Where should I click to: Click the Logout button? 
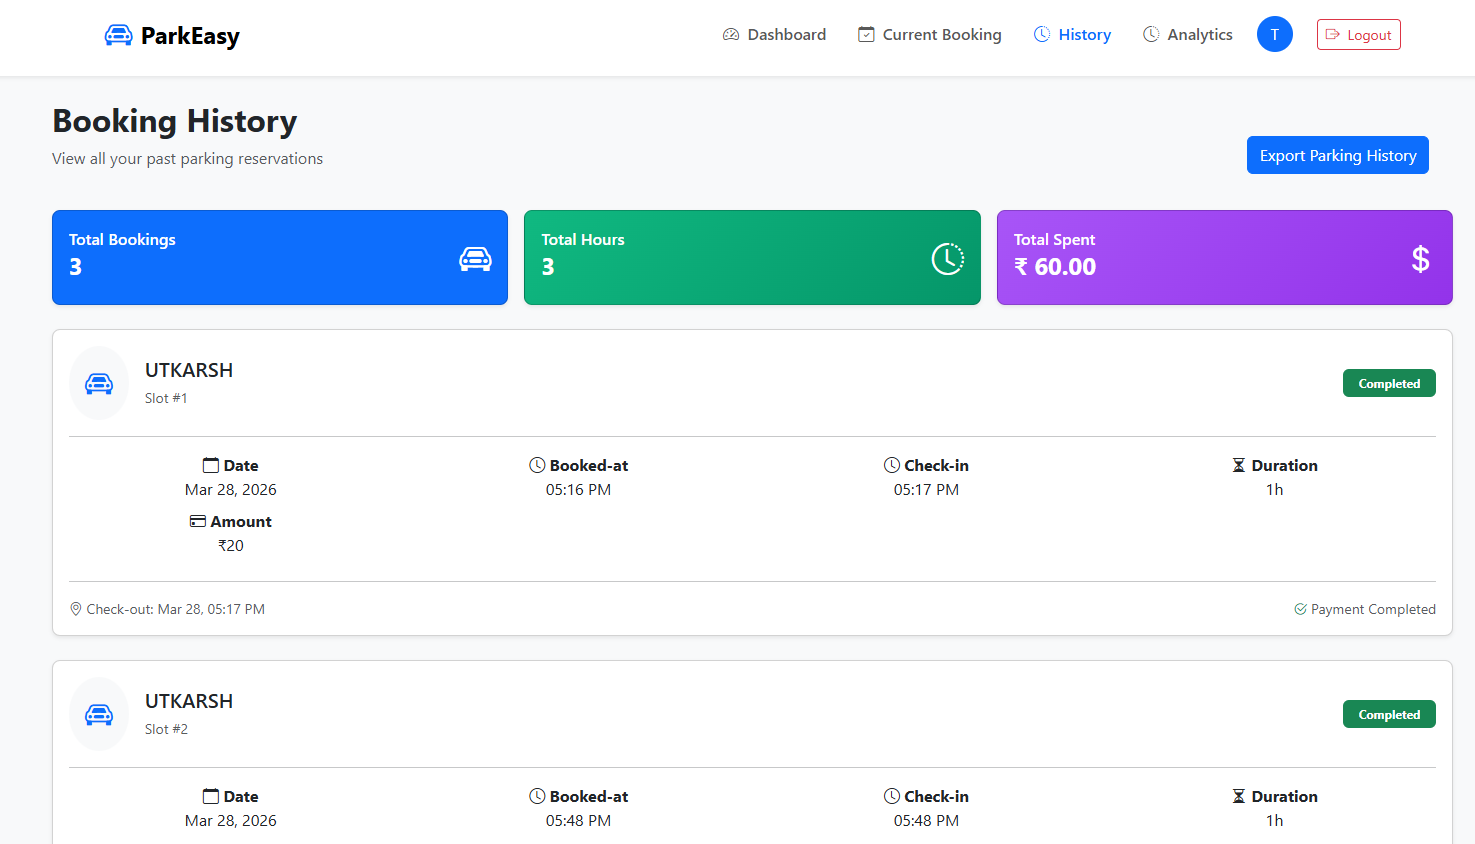1358,35
